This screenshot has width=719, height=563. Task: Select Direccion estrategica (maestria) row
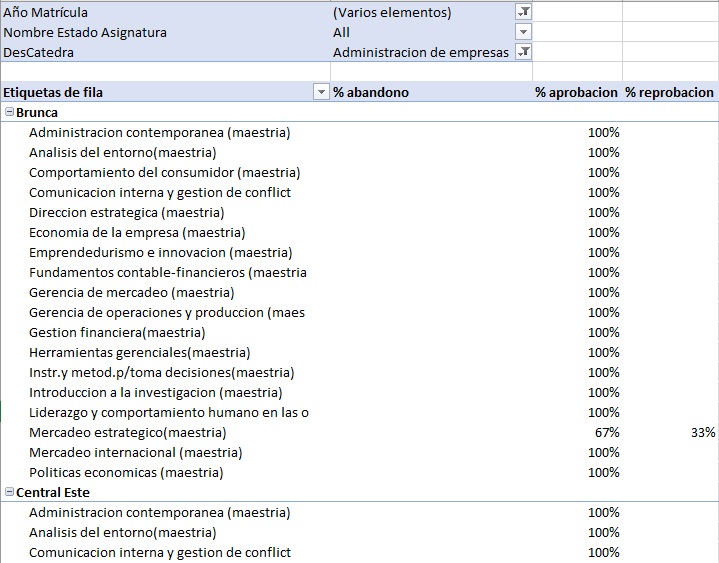point(126,212)
